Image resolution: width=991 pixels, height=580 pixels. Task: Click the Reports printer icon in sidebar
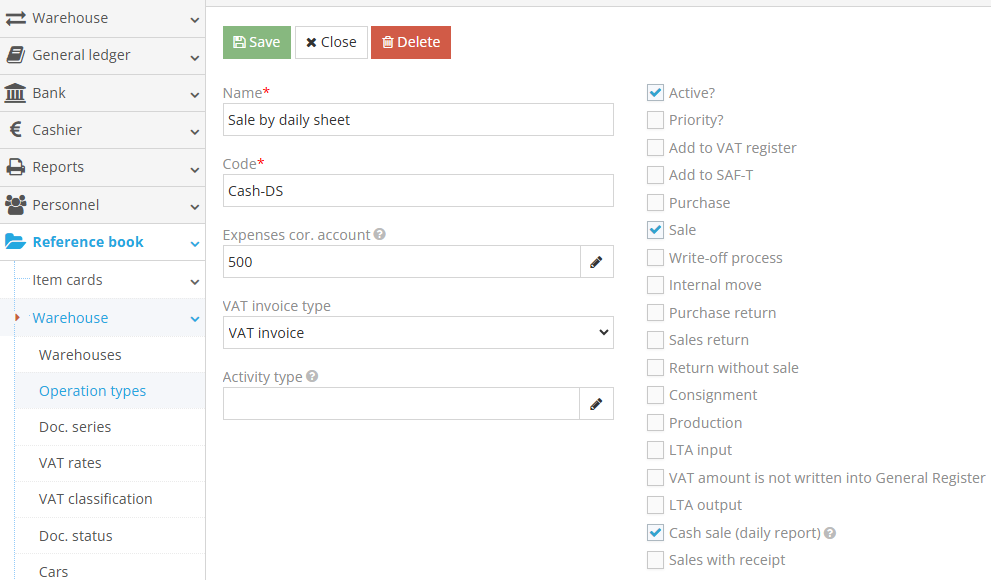16,167
